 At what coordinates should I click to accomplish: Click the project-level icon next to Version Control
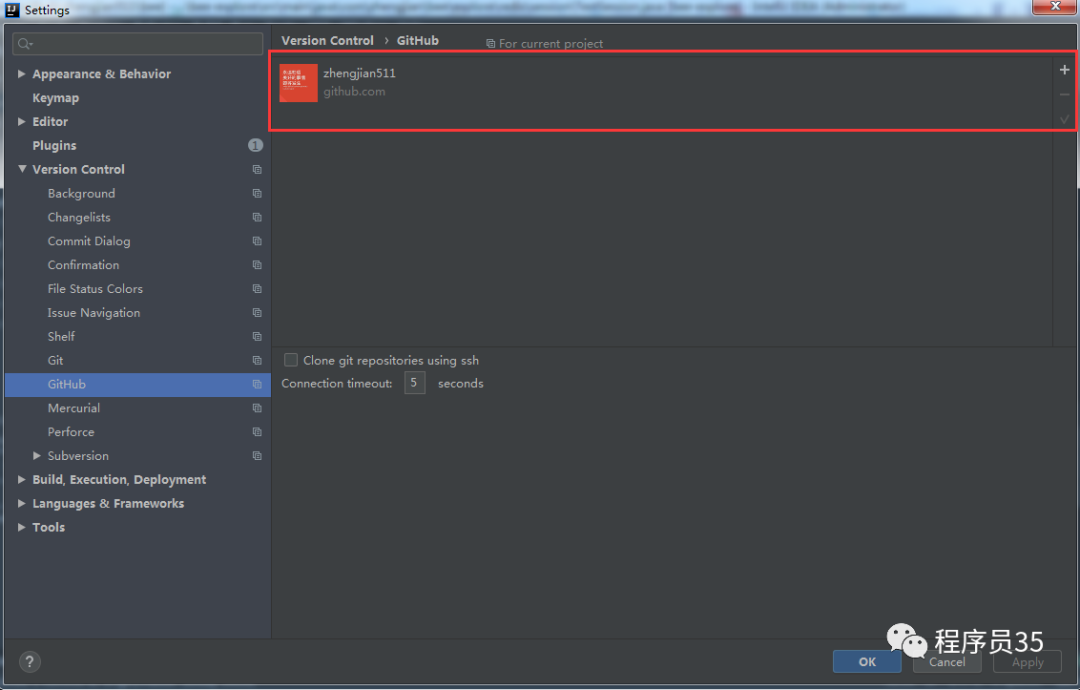pos(257,169)
